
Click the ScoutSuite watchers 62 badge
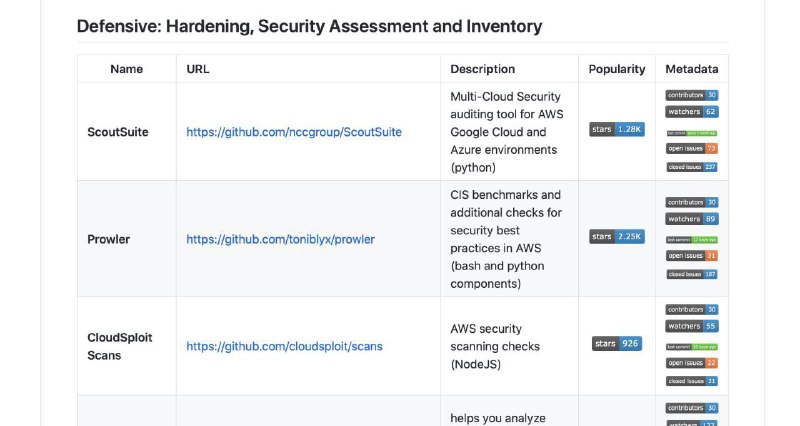[x=692, y=112]
